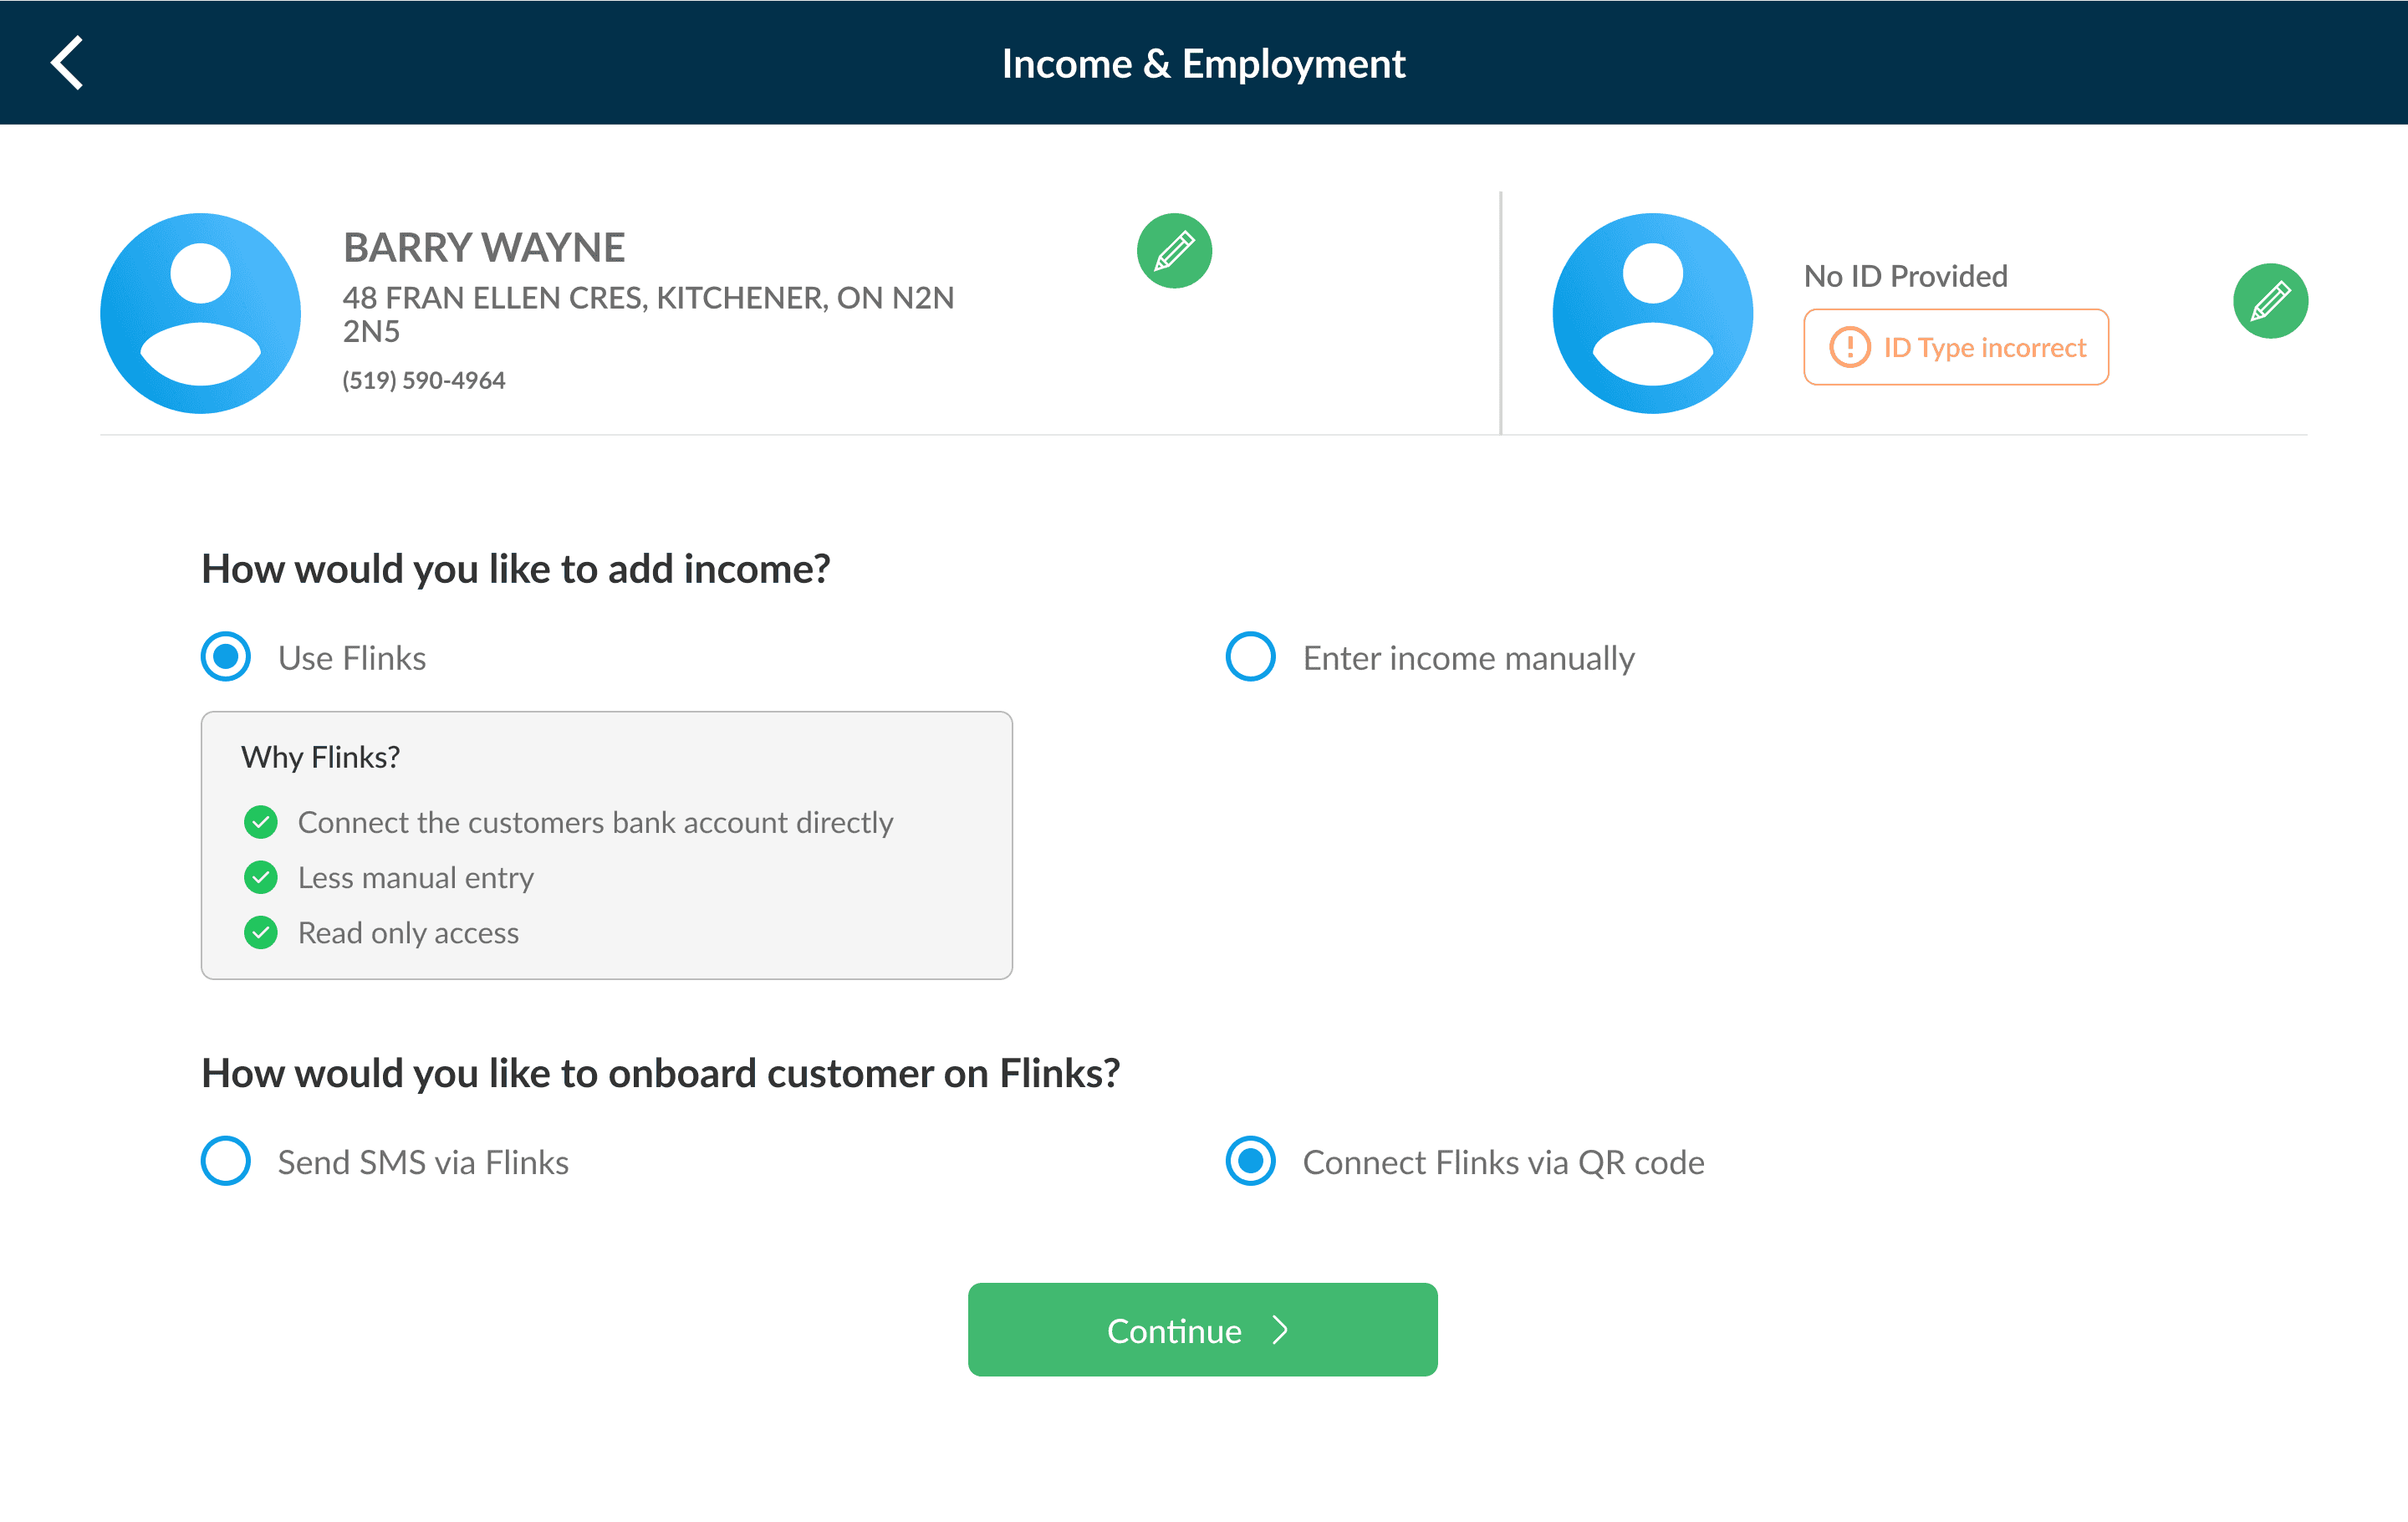Click the Income & Employment header title
The image size is (2408, 1522).
pos(1203,64)
